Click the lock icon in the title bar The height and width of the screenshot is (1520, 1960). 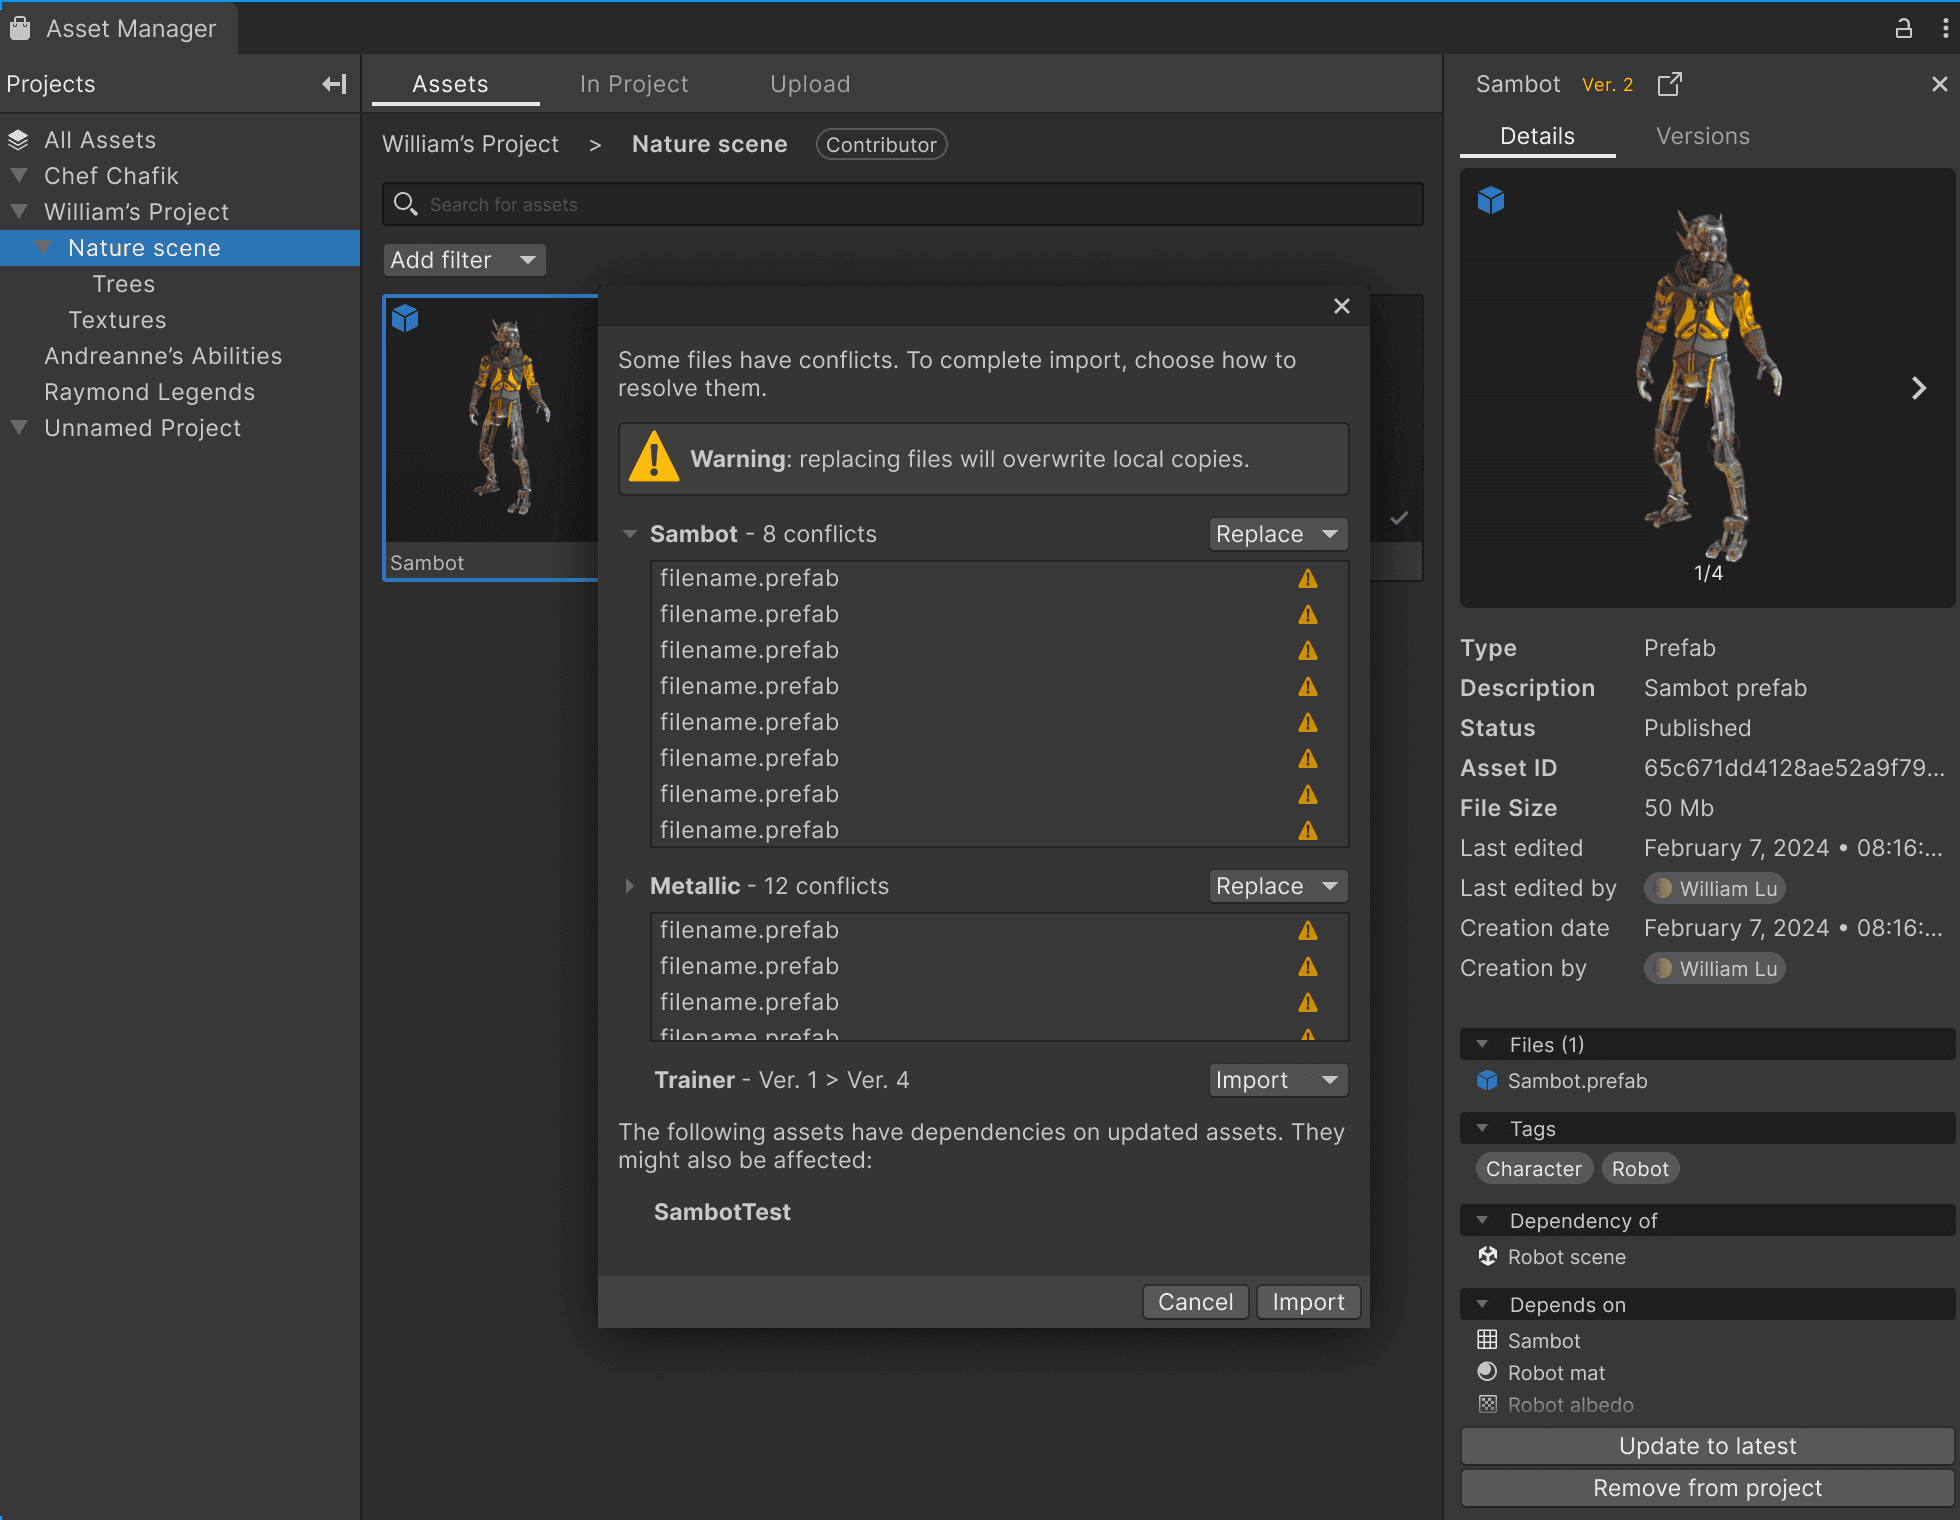(1903, 27)
